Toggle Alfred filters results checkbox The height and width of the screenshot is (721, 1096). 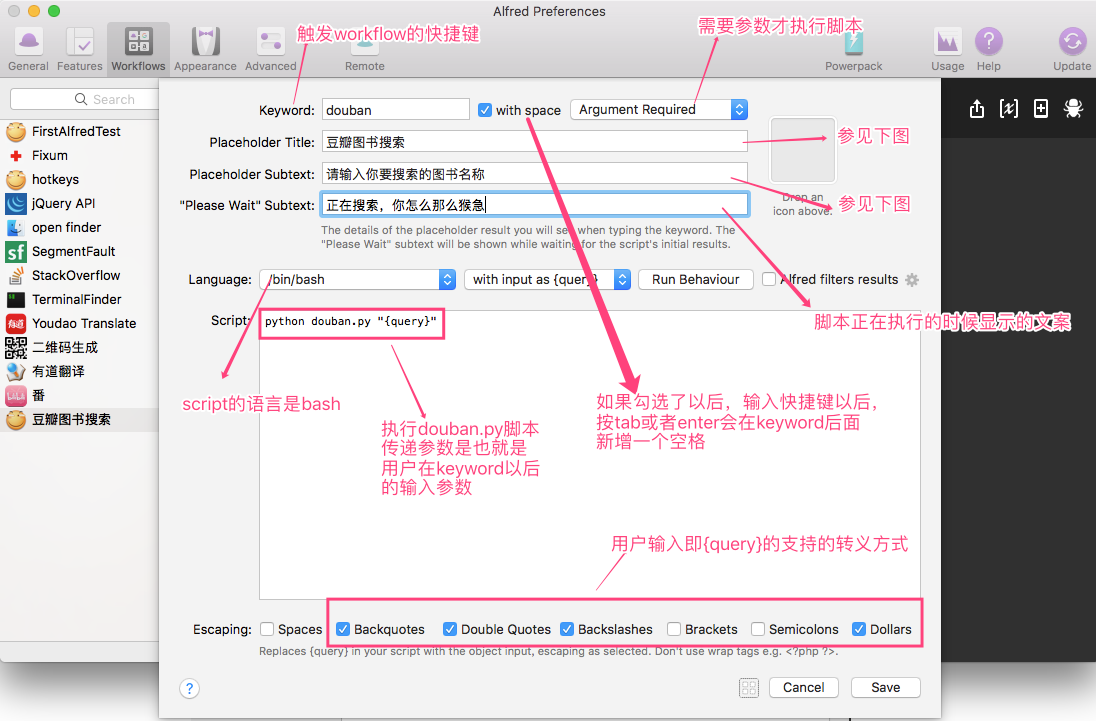769,279
